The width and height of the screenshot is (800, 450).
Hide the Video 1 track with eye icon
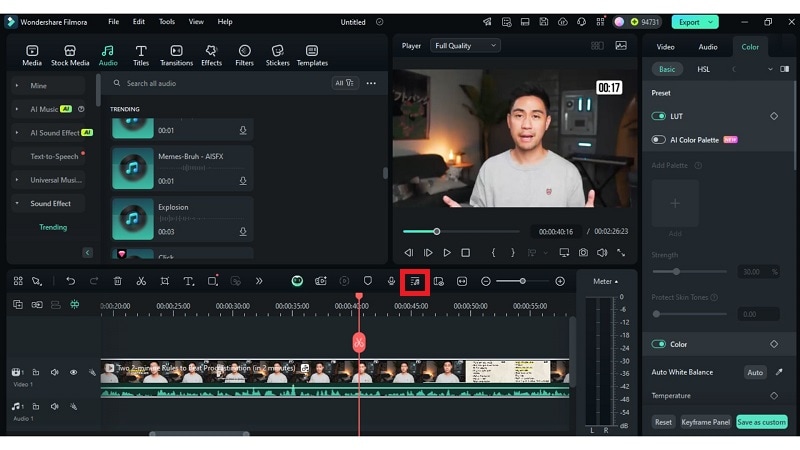coord(73,372)
